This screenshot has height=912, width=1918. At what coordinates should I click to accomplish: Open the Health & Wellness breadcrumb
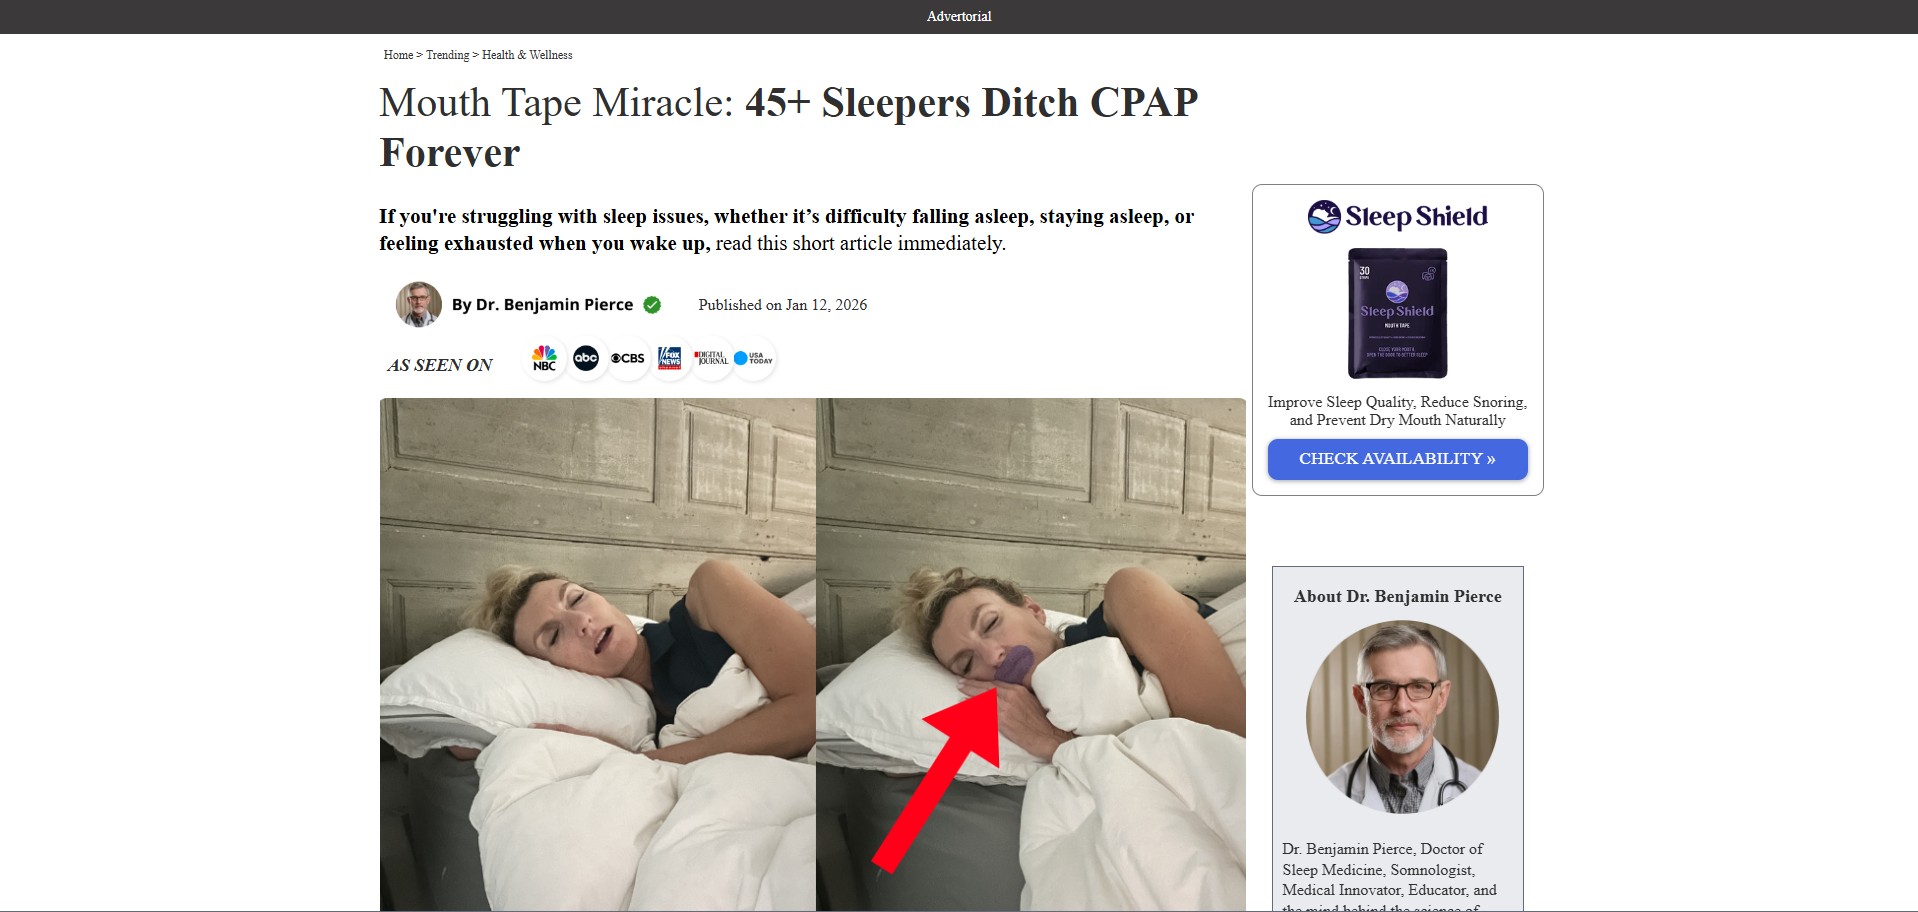point(527,55)
